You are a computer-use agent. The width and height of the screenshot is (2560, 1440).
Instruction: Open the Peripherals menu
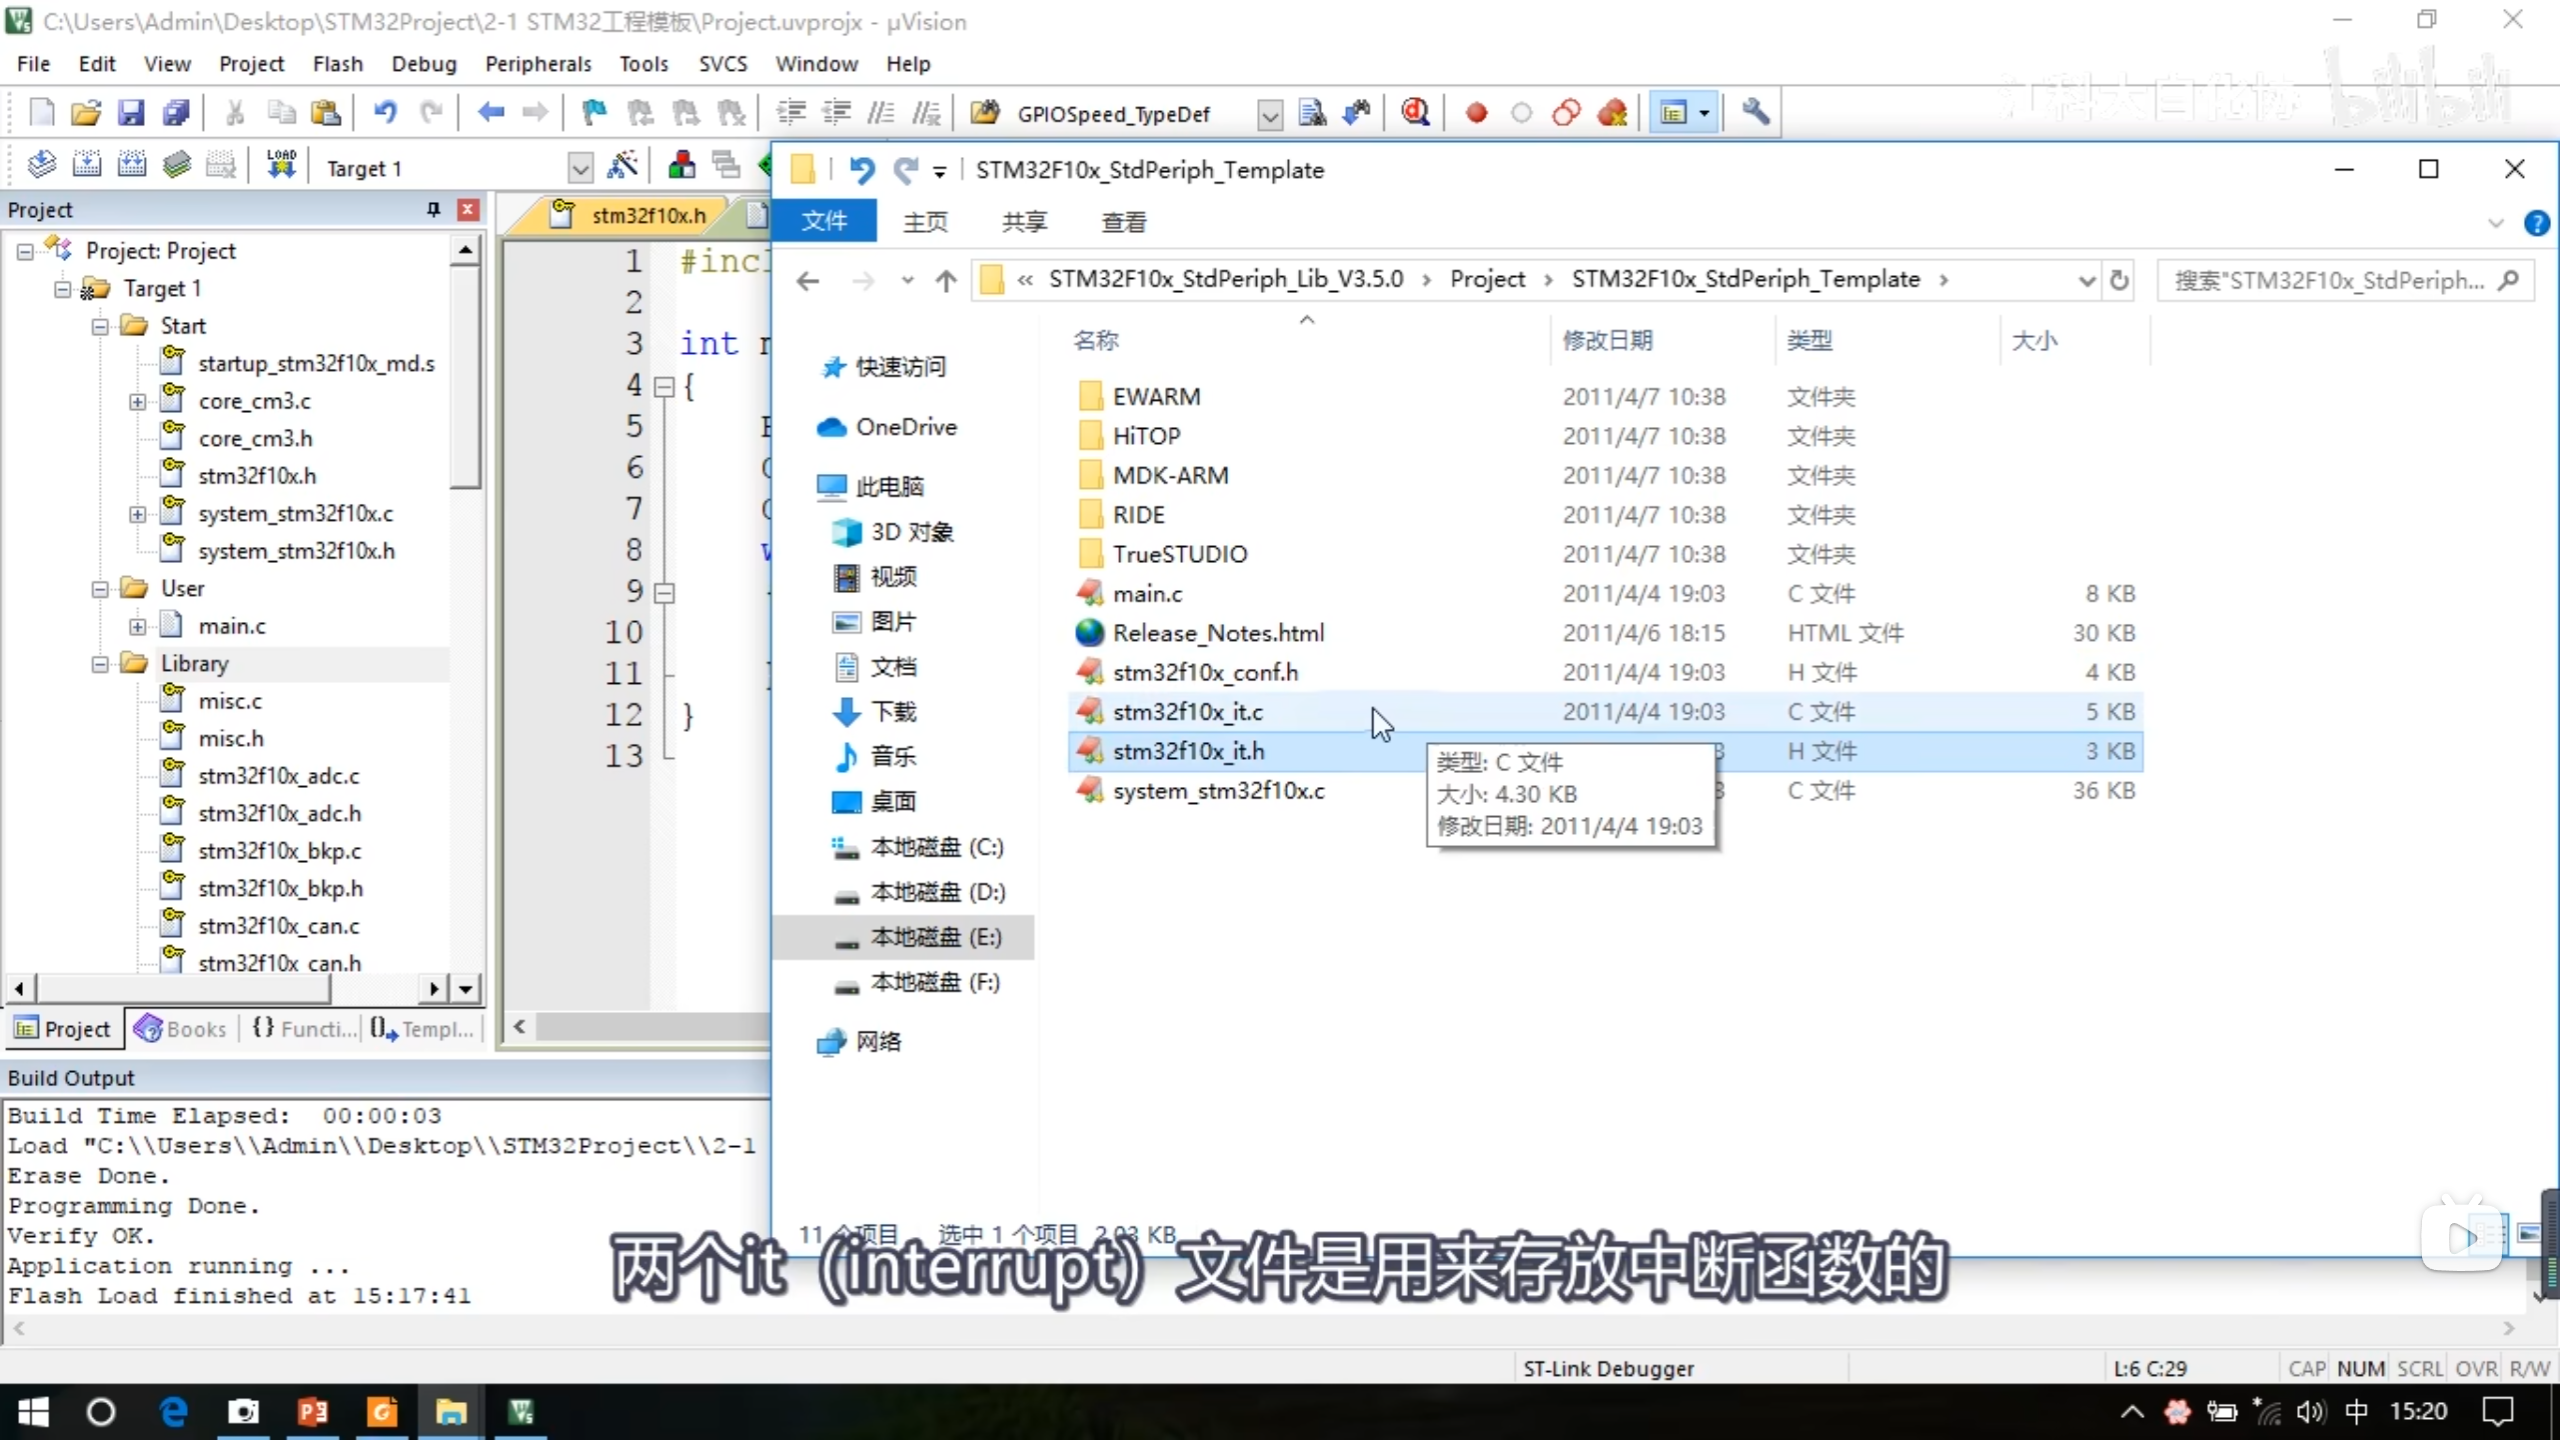click(537, 64)
